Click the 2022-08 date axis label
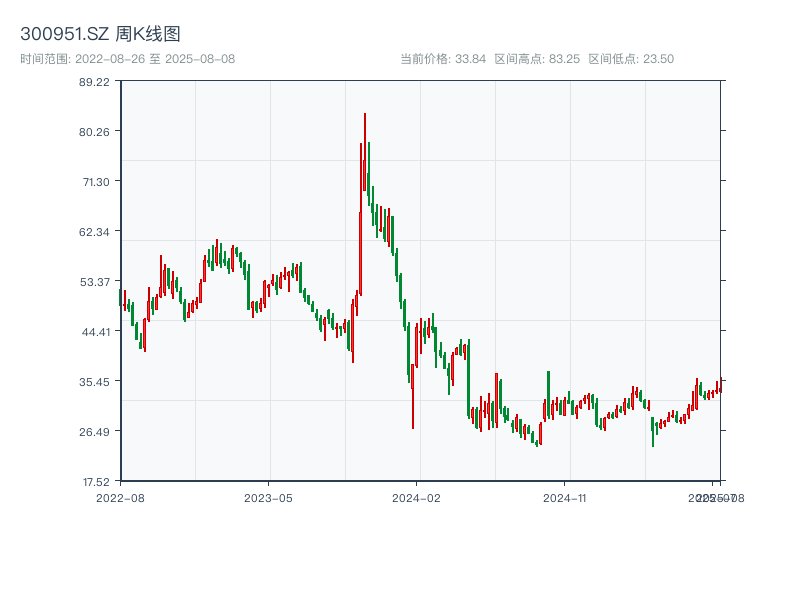This screenshot has height=600, width=800. point(120,497)
